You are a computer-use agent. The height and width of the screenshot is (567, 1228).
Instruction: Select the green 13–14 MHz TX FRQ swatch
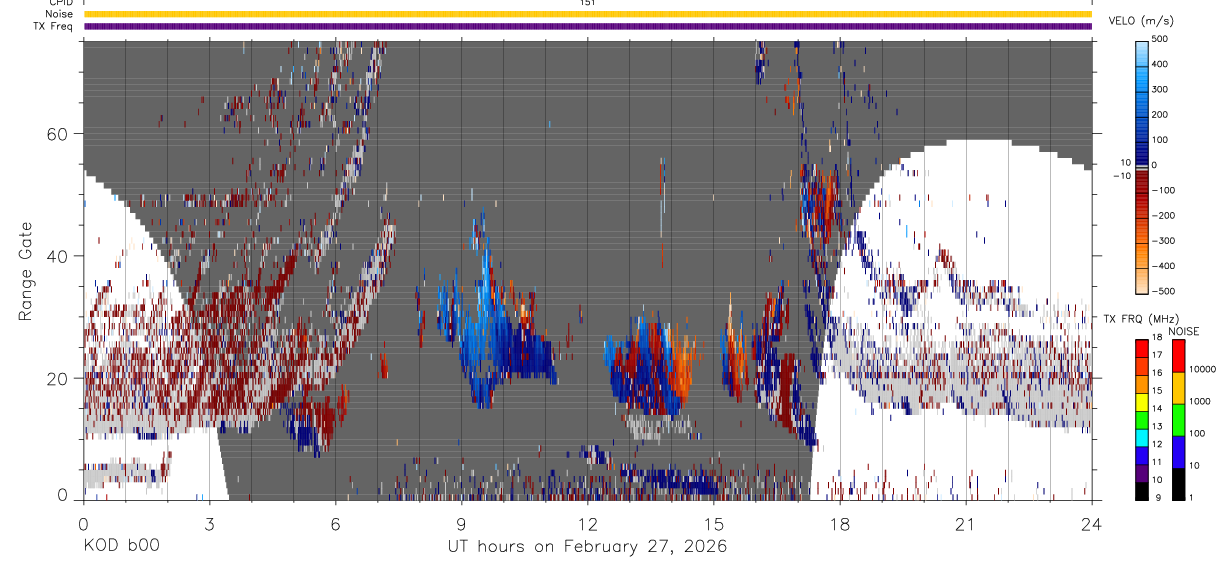1142,420
